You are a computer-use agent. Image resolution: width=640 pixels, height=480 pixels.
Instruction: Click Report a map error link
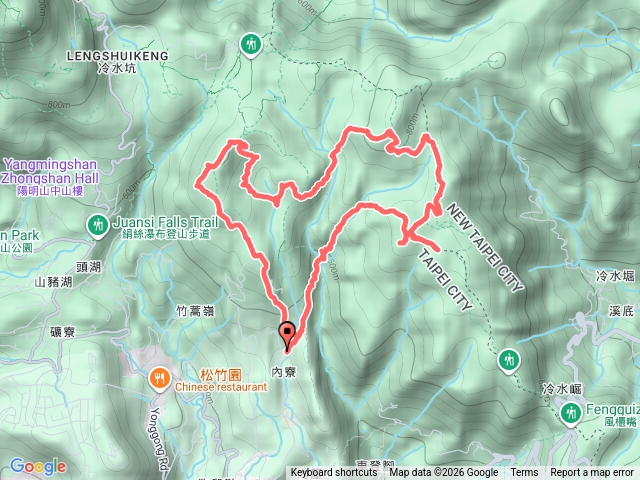click(591, 473)
